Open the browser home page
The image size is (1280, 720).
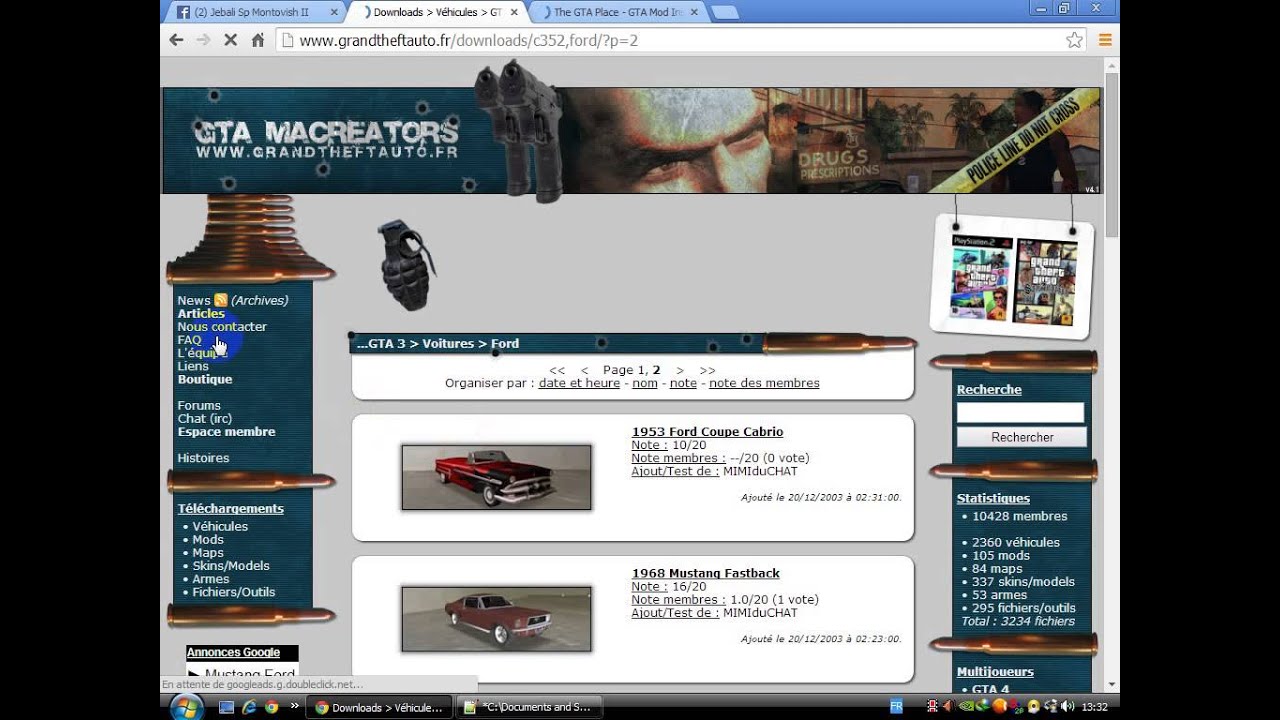coord(258,40)
